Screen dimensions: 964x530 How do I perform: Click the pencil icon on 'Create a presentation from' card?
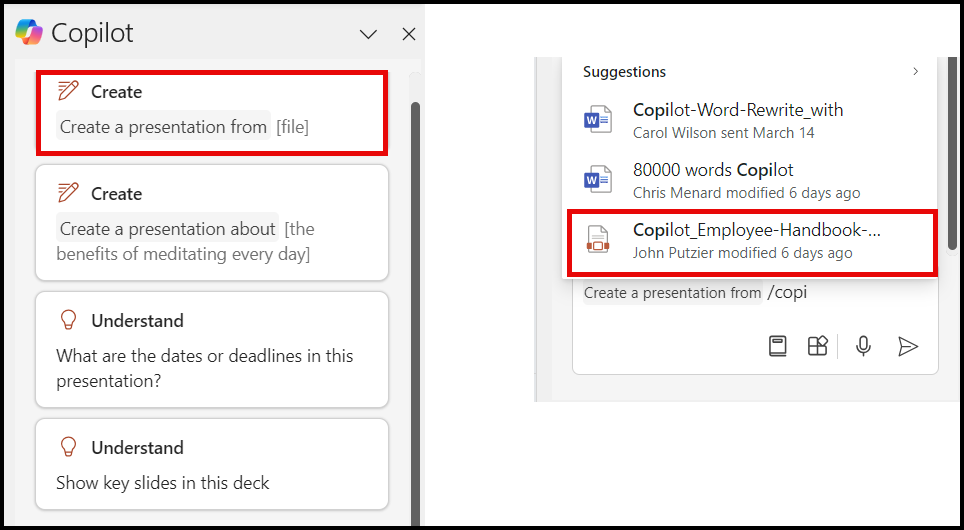(x=68, y=91)
